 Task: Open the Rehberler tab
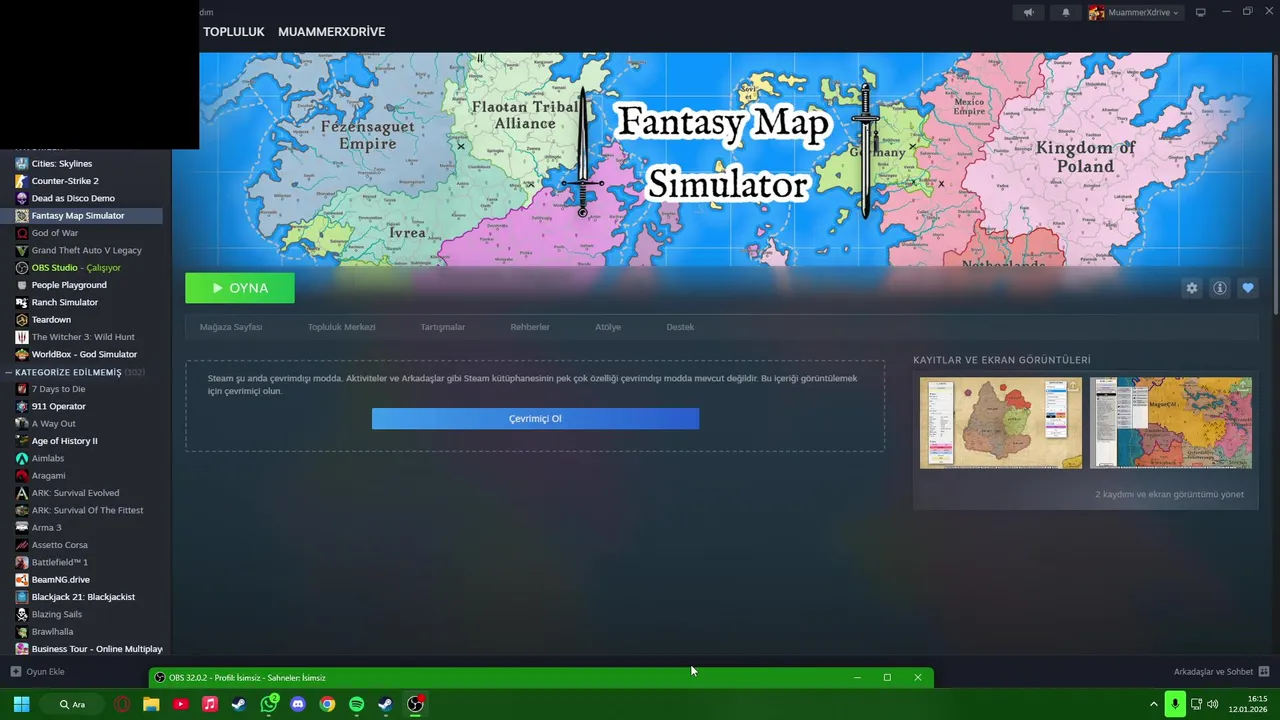click(x=530, y=327)
